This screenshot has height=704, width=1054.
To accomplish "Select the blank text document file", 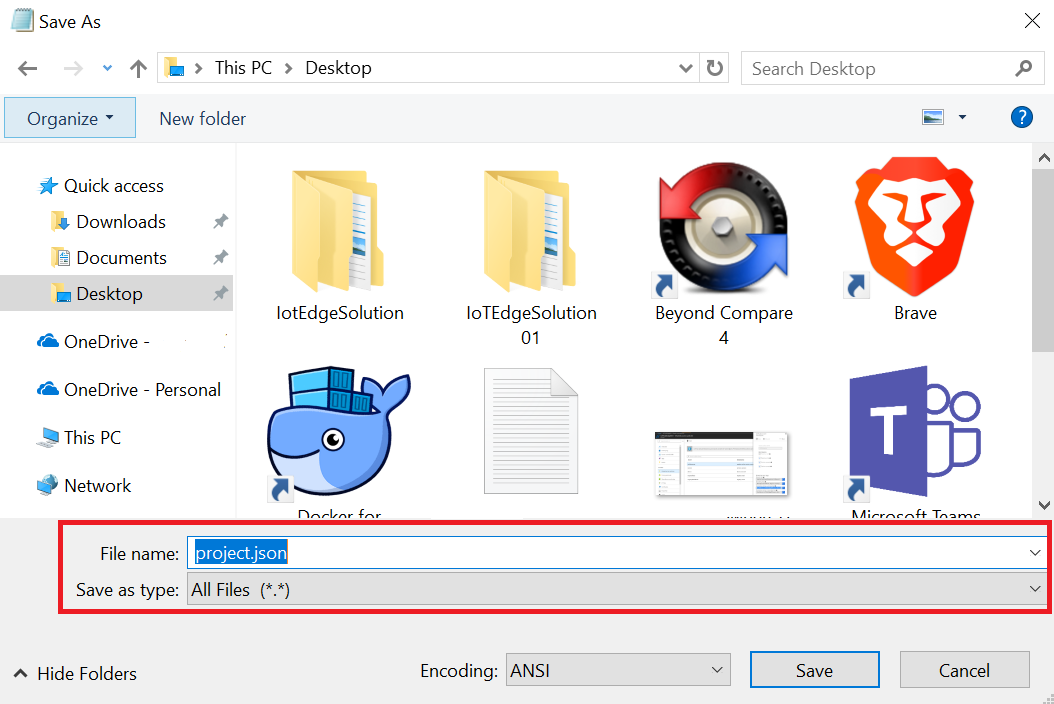I will click(x=531, y=431).
